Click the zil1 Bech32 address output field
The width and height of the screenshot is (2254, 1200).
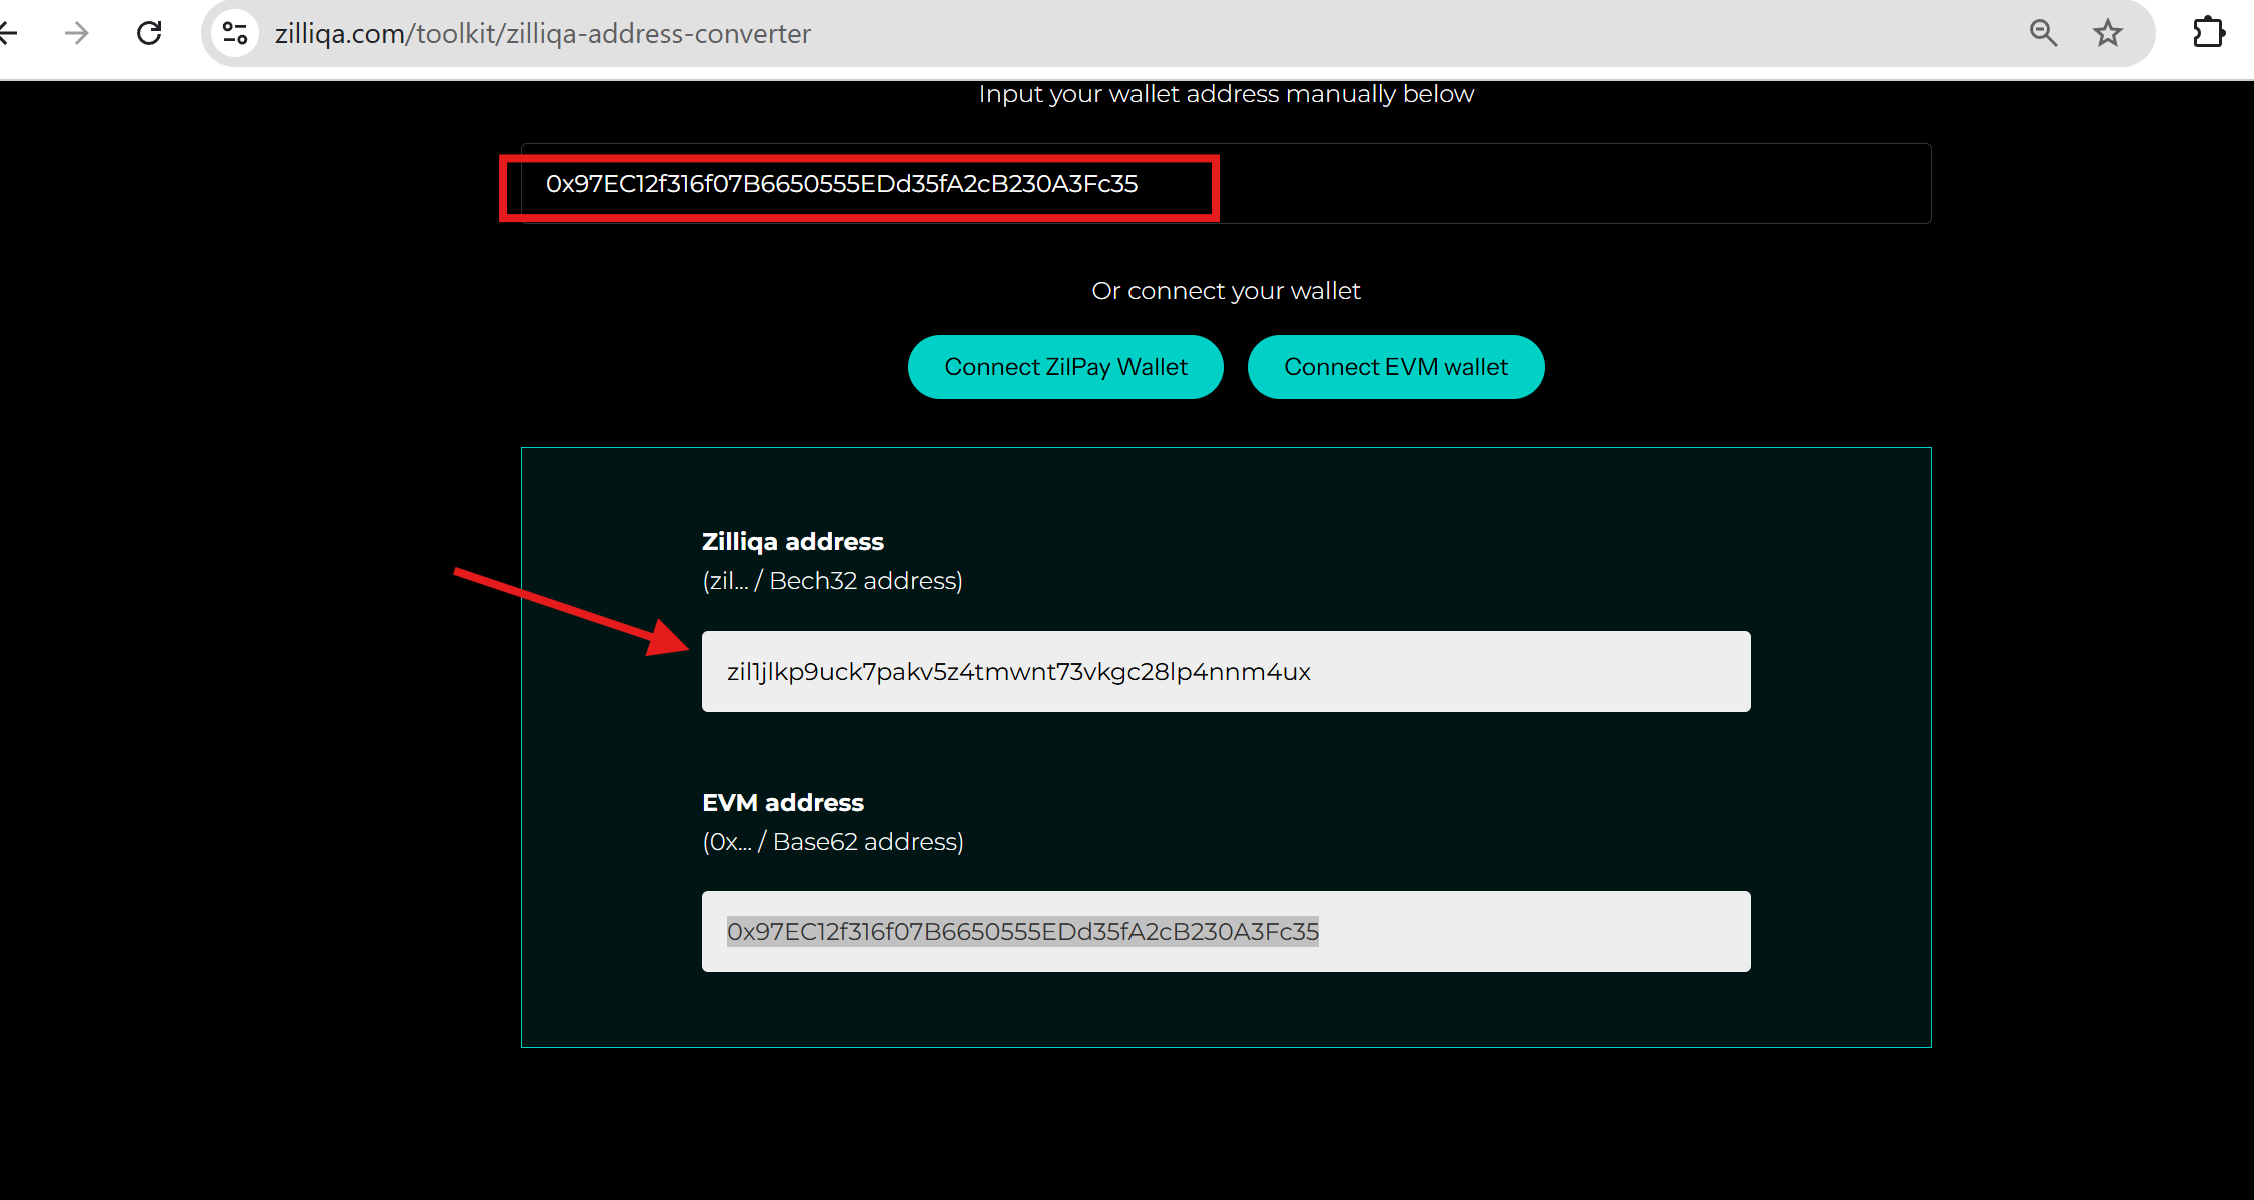point(1225,671)
